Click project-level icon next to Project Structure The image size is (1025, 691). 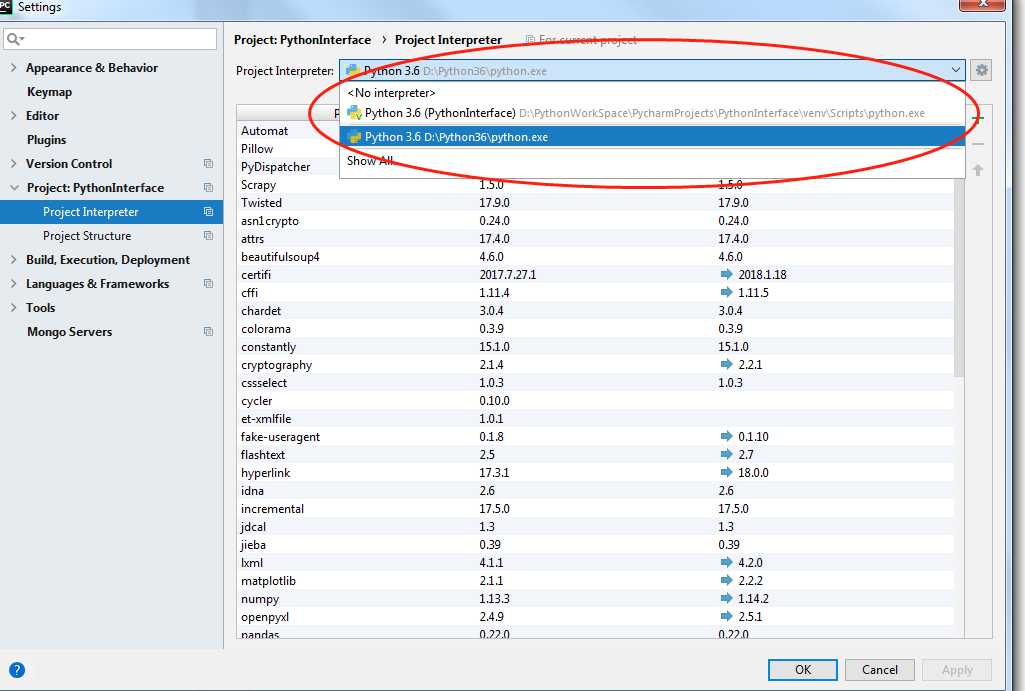(x=208, y=235)
